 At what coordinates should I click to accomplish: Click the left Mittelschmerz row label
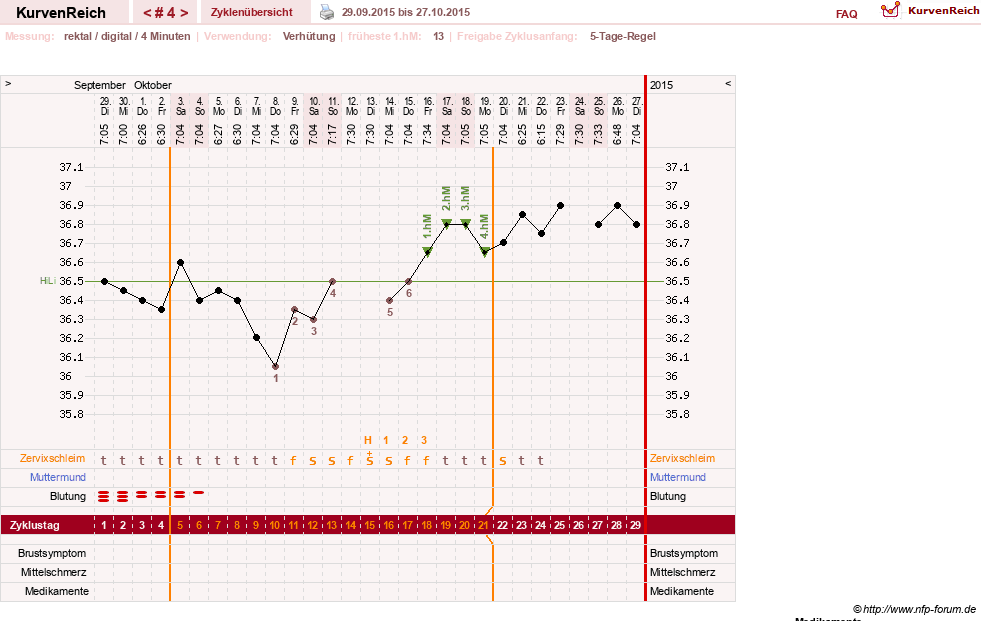click(54, 572)
